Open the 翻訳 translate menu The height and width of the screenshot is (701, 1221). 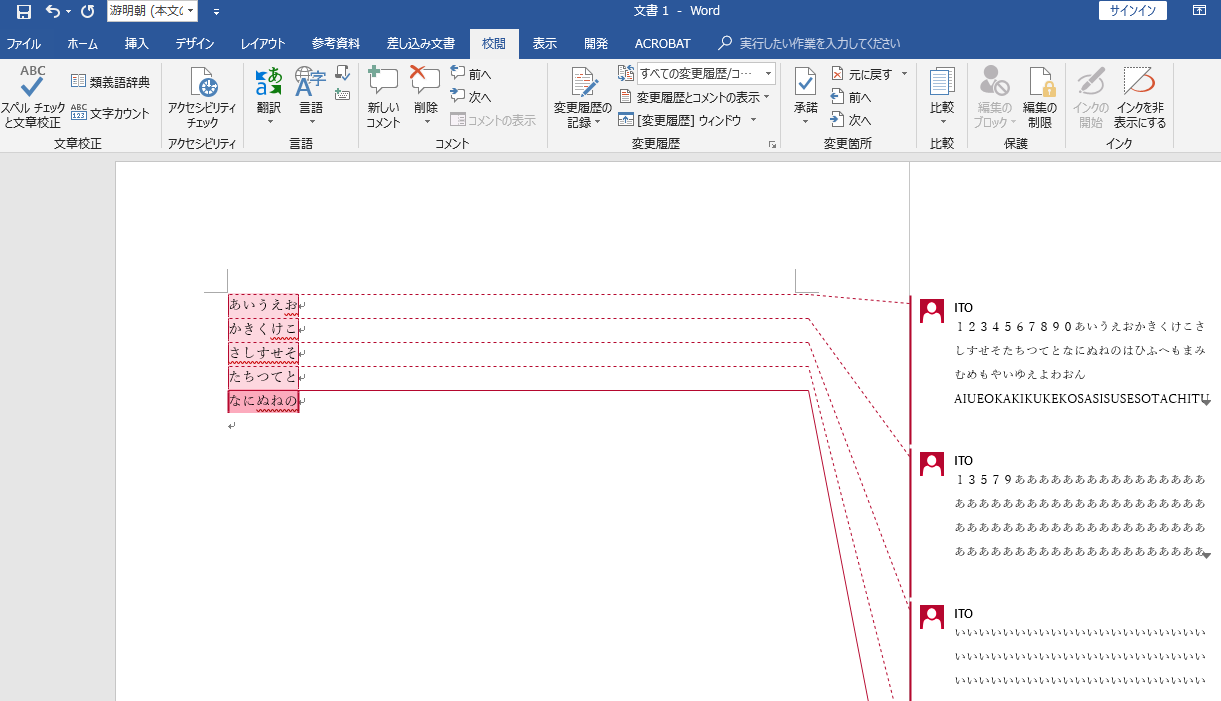coord(268,97)
